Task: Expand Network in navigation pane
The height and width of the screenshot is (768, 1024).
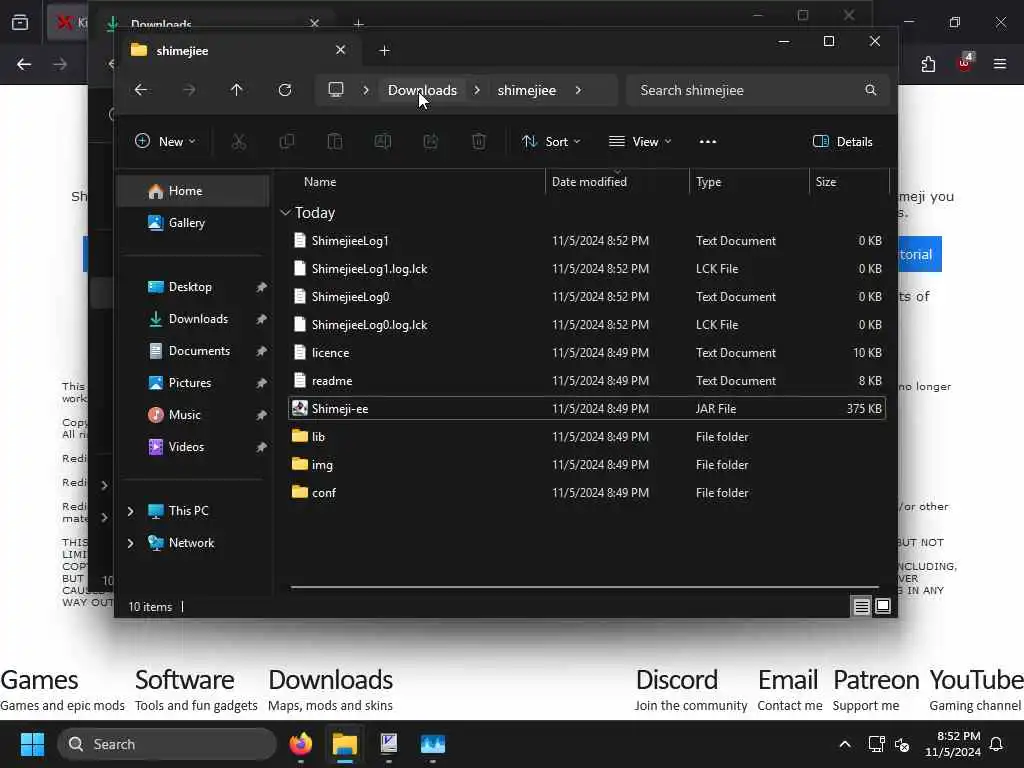Action: (x=131, y=543)
